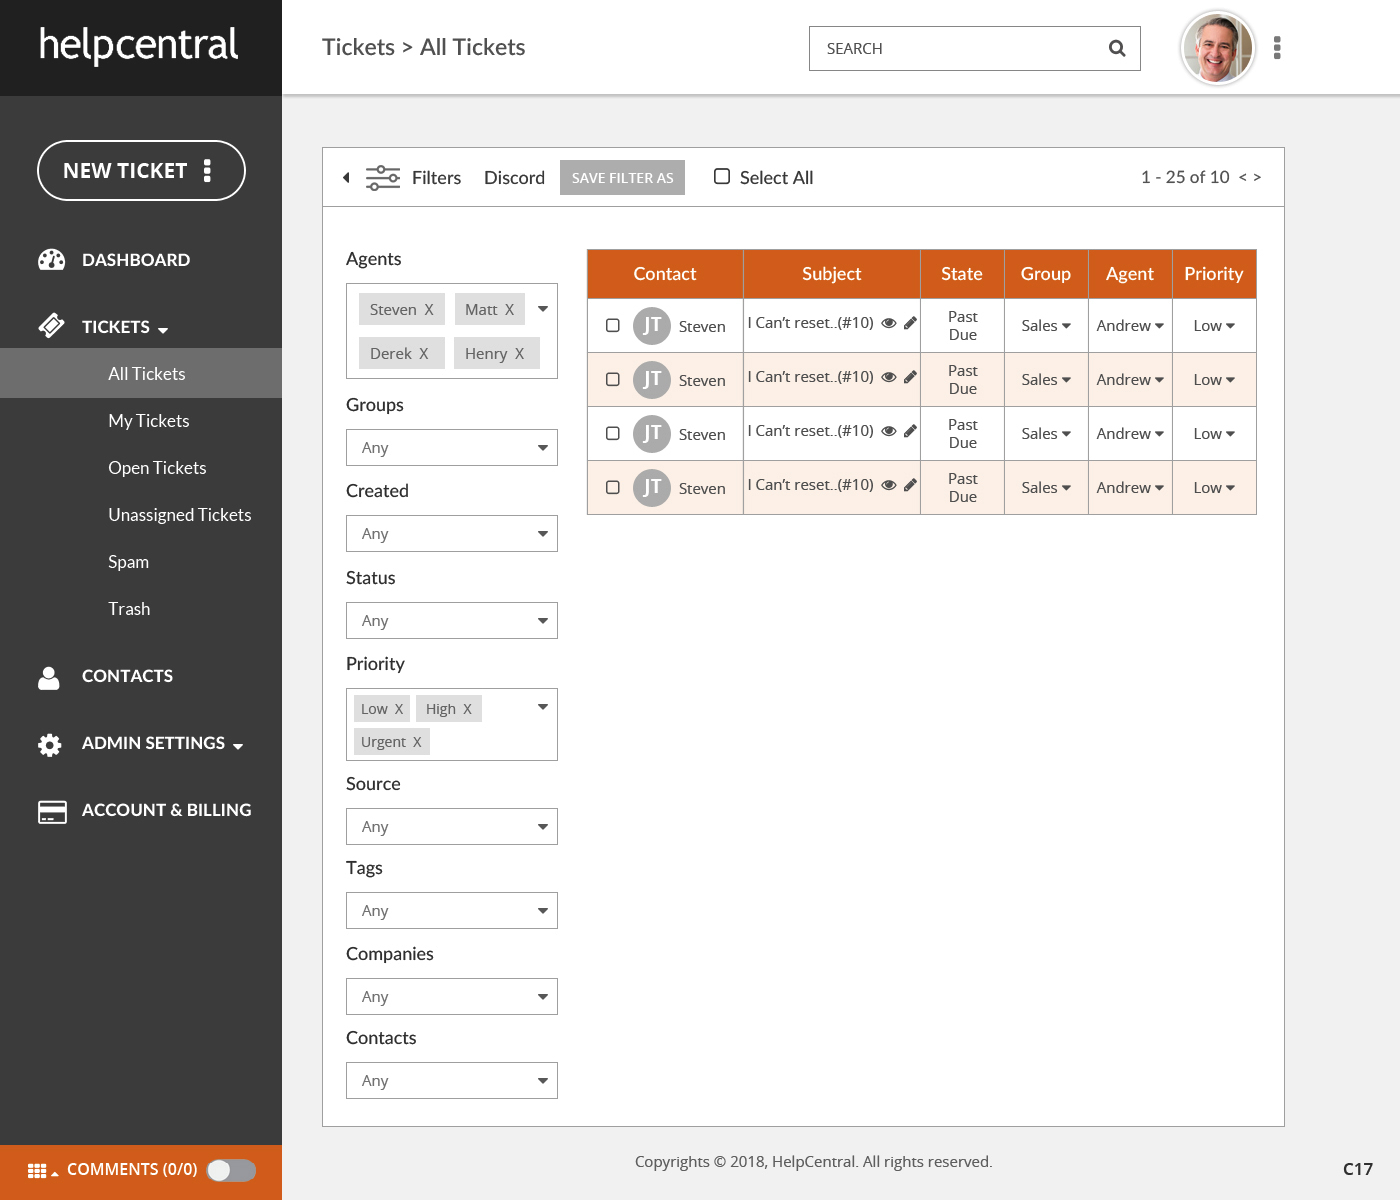Open the three-dot menu beside profile avatar
The image size is (1400, 1200).
pos(1277,48)
